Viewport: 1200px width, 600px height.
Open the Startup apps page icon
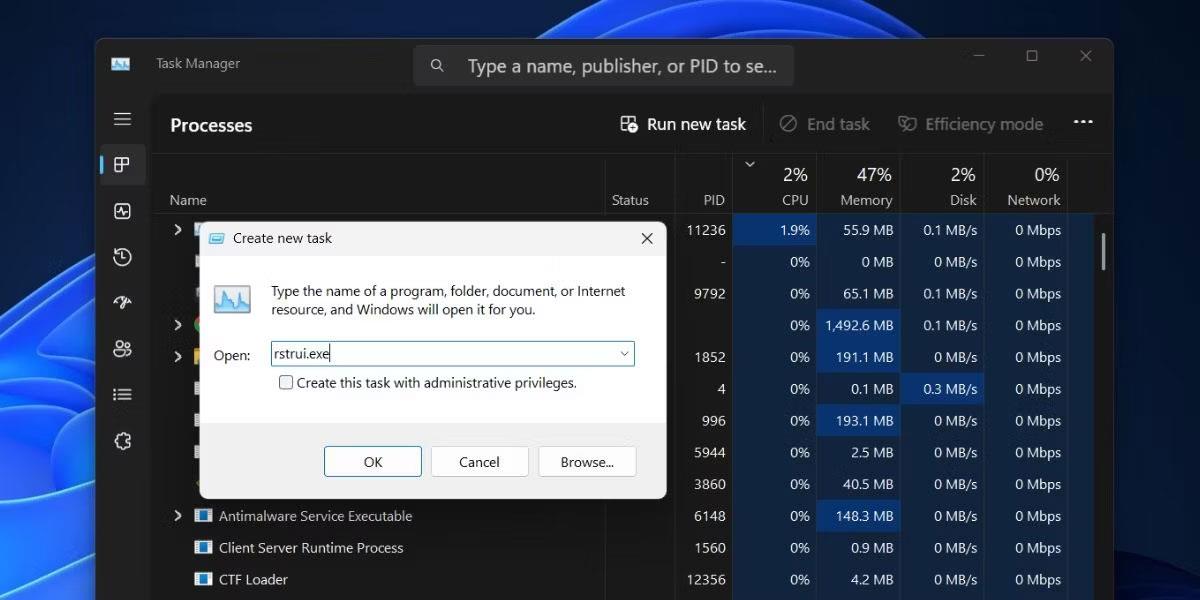[x=122, y=303]
